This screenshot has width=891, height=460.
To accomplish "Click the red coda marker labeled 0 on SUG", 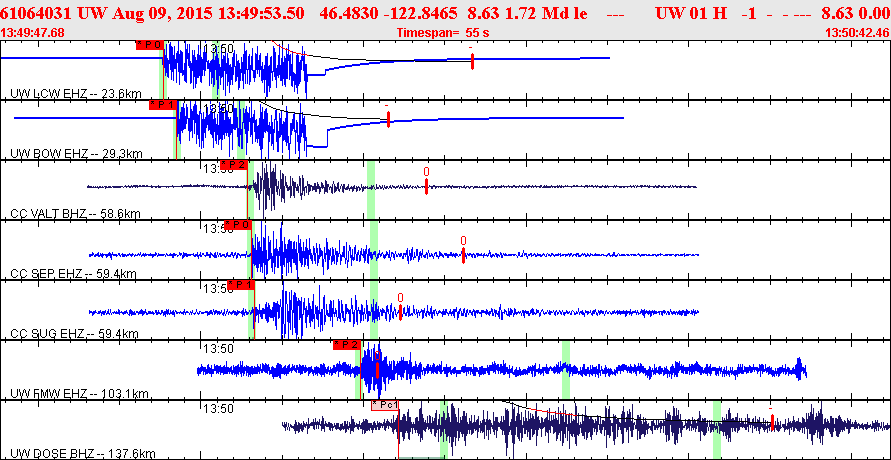I will coord(401,312).
